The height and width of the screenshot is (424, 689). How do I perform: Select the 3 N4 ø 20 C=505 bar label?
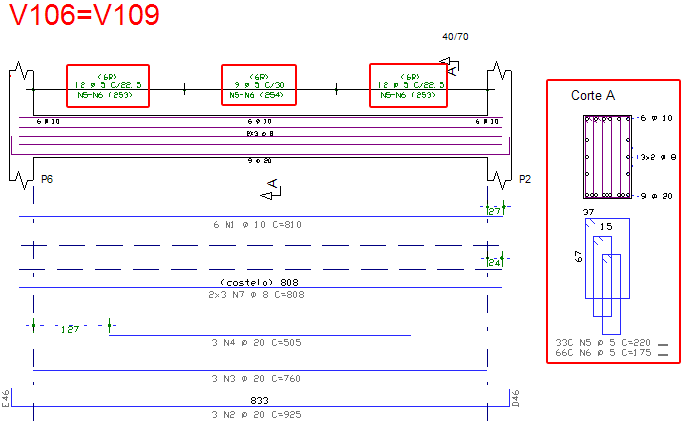[258, 343]
